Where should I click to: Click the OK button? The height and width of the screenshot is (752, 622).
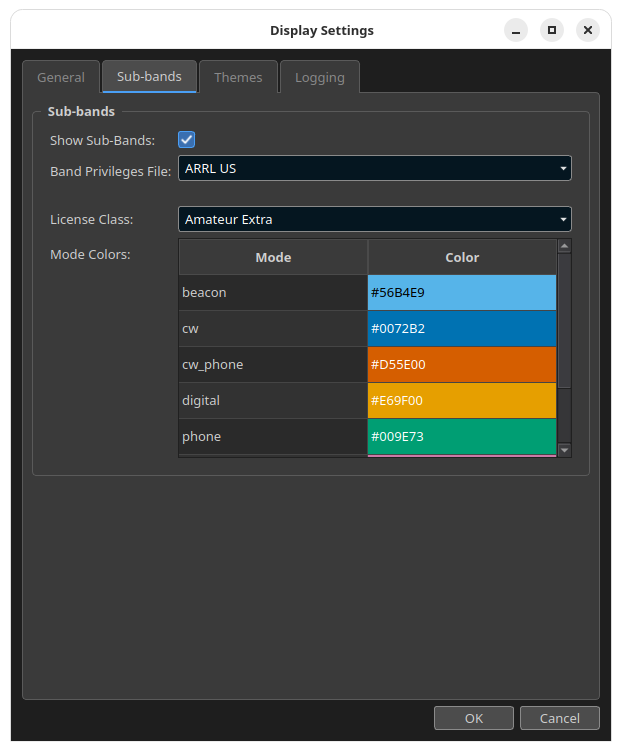point(474,718)
